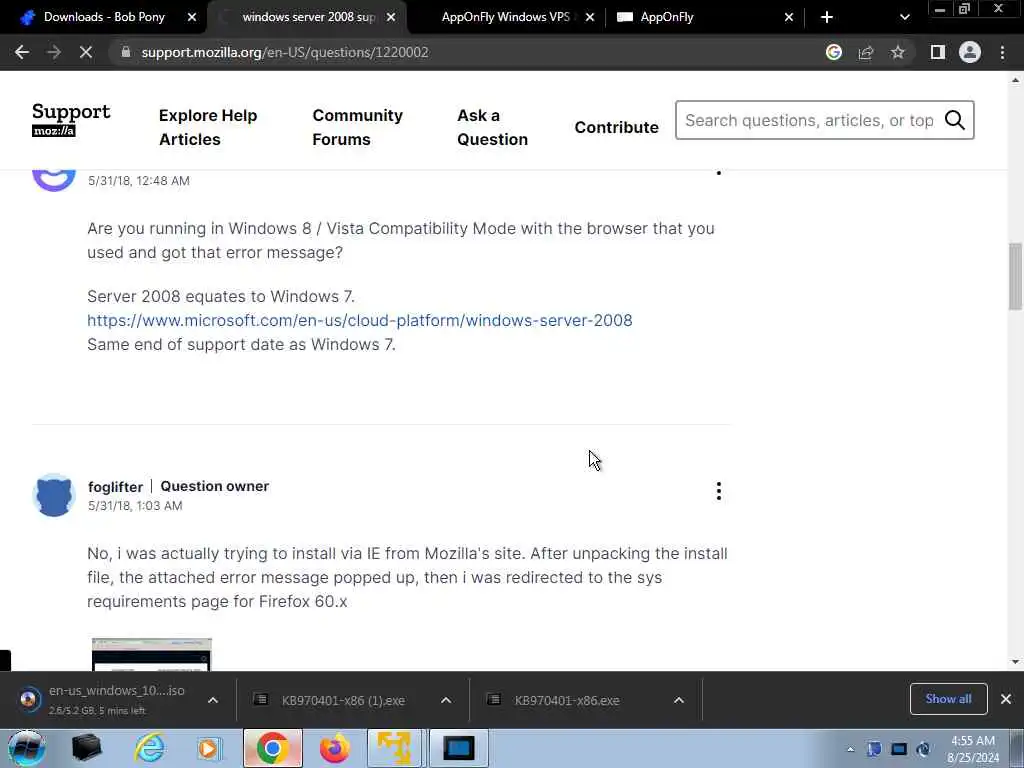
Task: Click the forward navigation arrow
Action: 54,52
